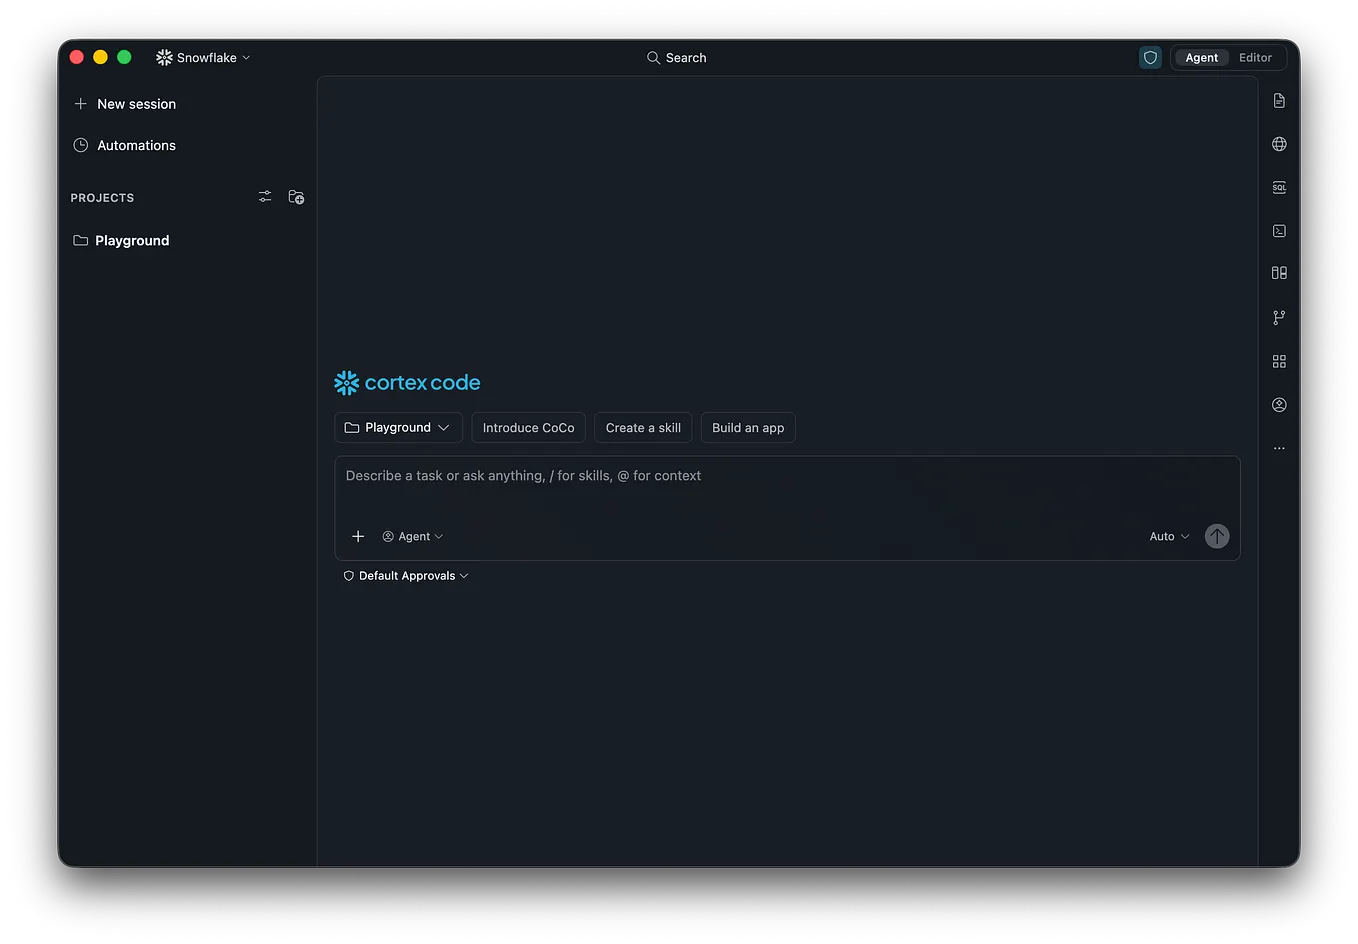This screenshot has width=1358, height=944.
Task: Open the split layout panel icon
Action: click(x=1279, y=273)
